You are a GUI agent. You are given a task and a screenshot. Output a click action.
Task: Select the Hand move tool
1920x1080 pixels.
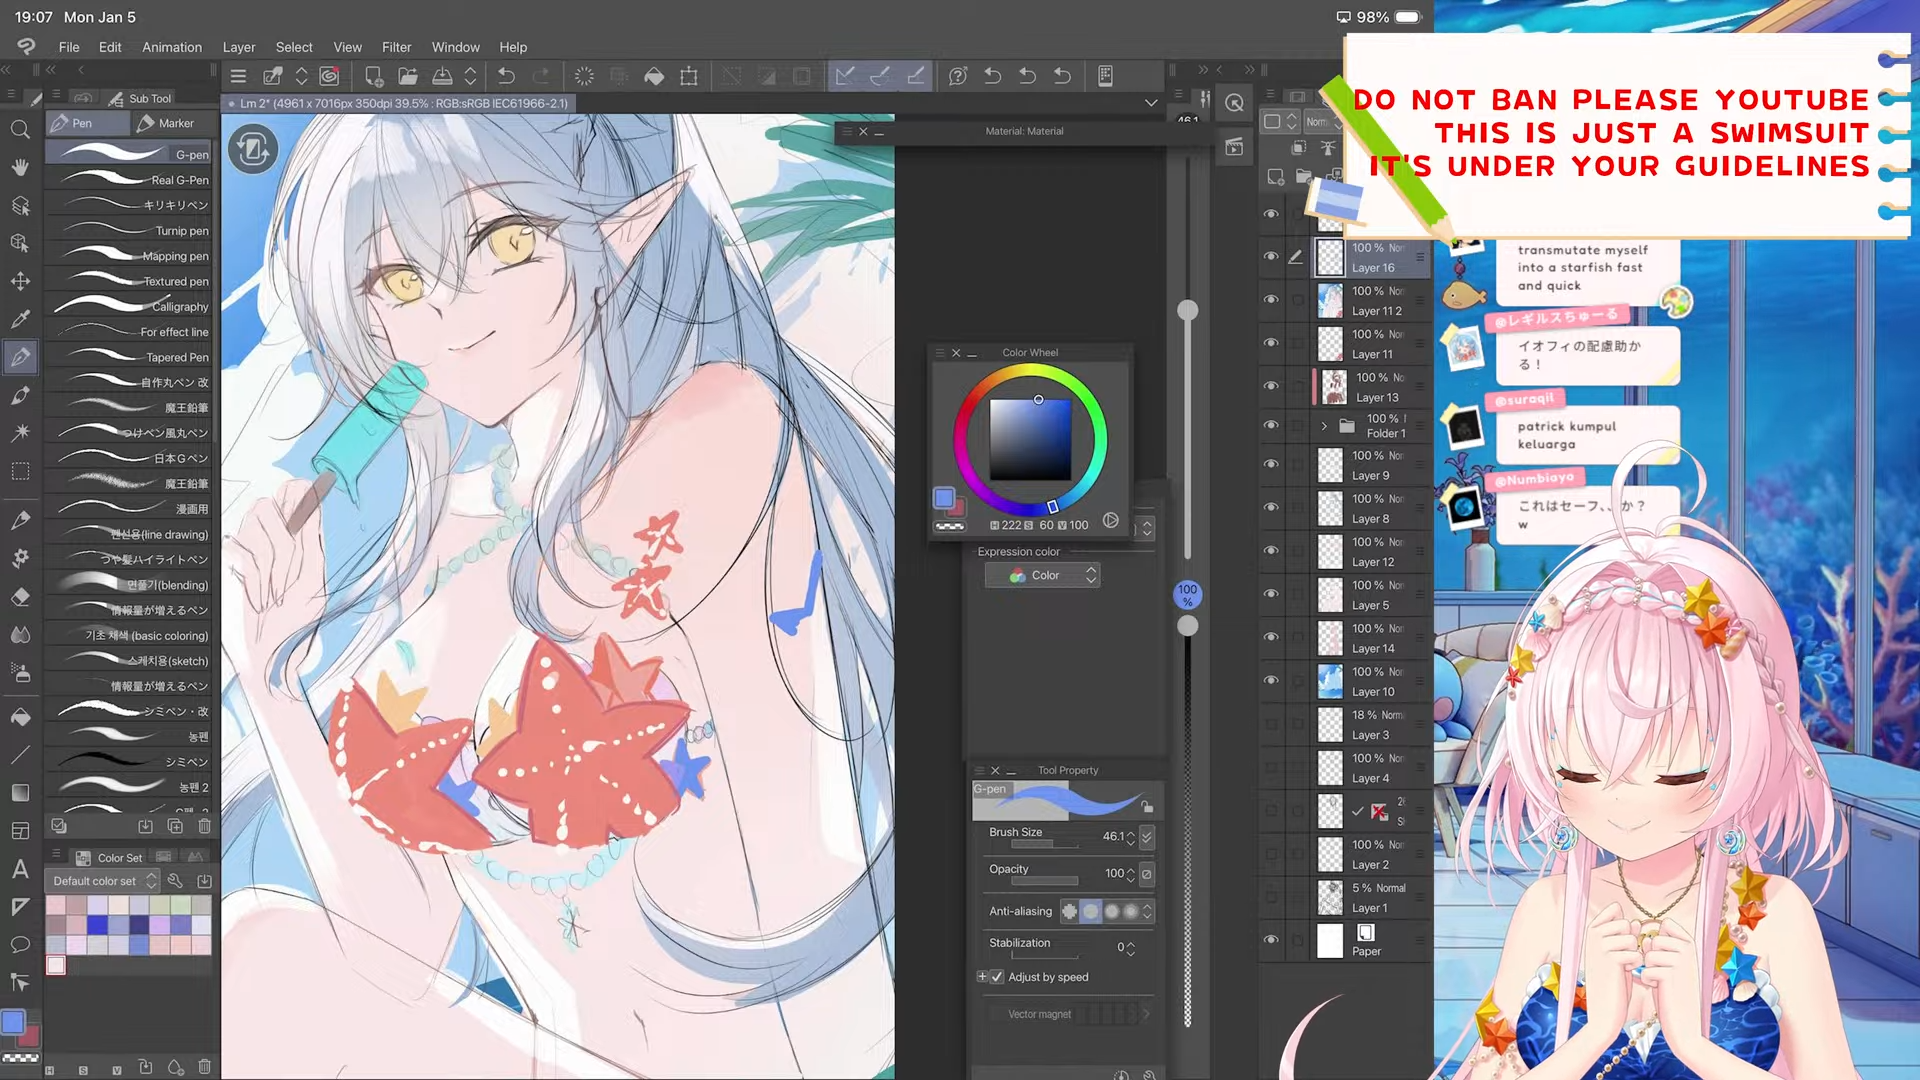pyautogui.click(x=20, y=167)
